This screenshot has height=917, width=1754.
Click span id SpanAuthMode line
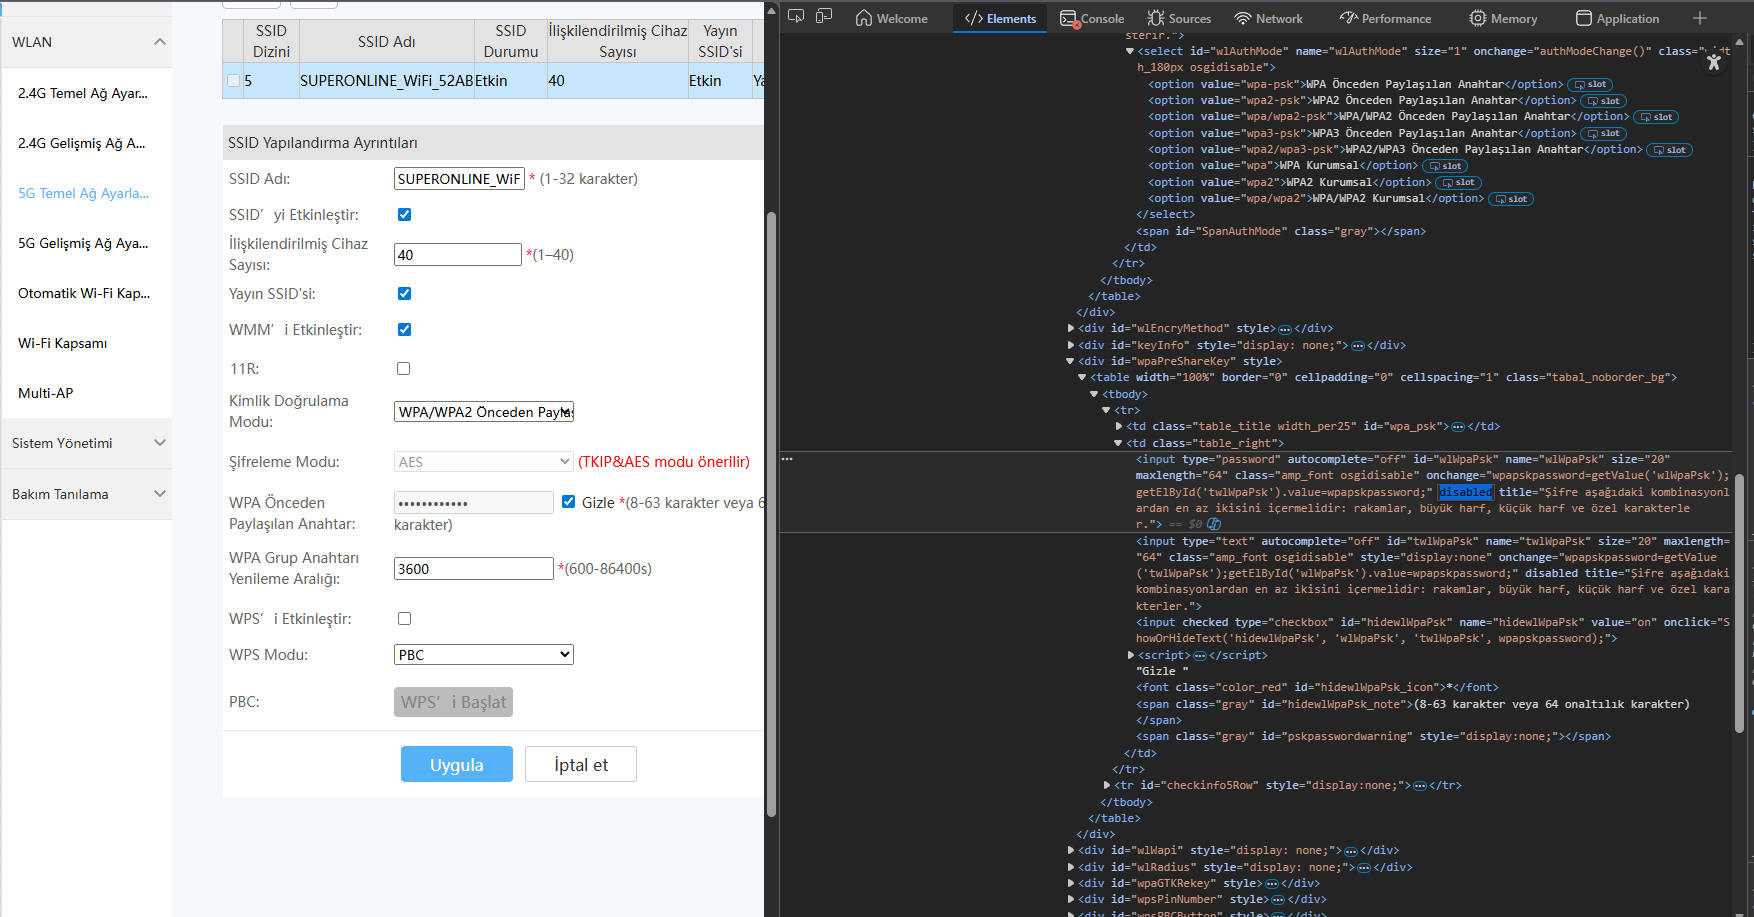pyautogui.click(x=1281, y=232)
